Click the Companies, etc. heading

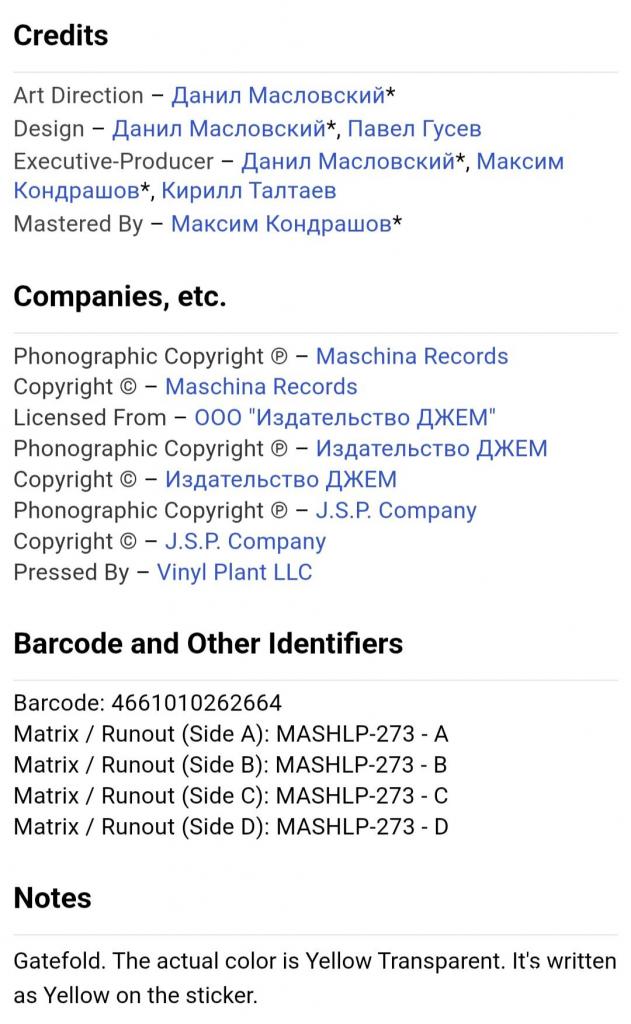coord(120,297)
